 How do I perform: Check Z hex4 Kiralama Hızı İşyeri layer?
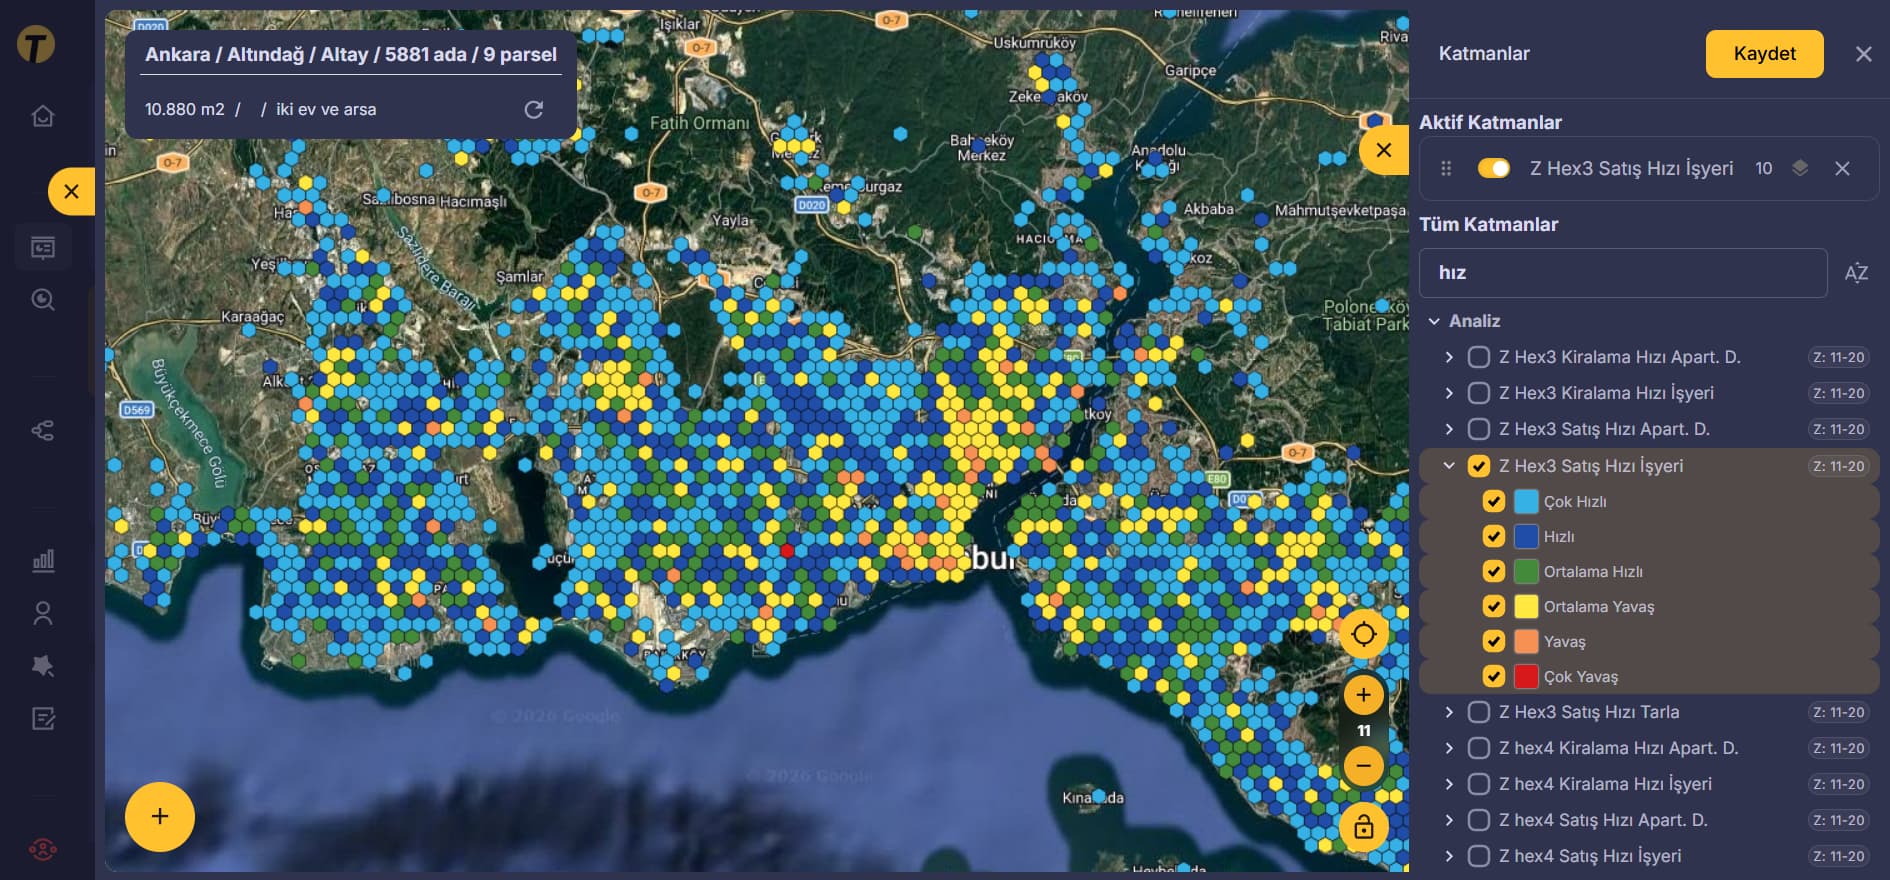coord(1478,784)
